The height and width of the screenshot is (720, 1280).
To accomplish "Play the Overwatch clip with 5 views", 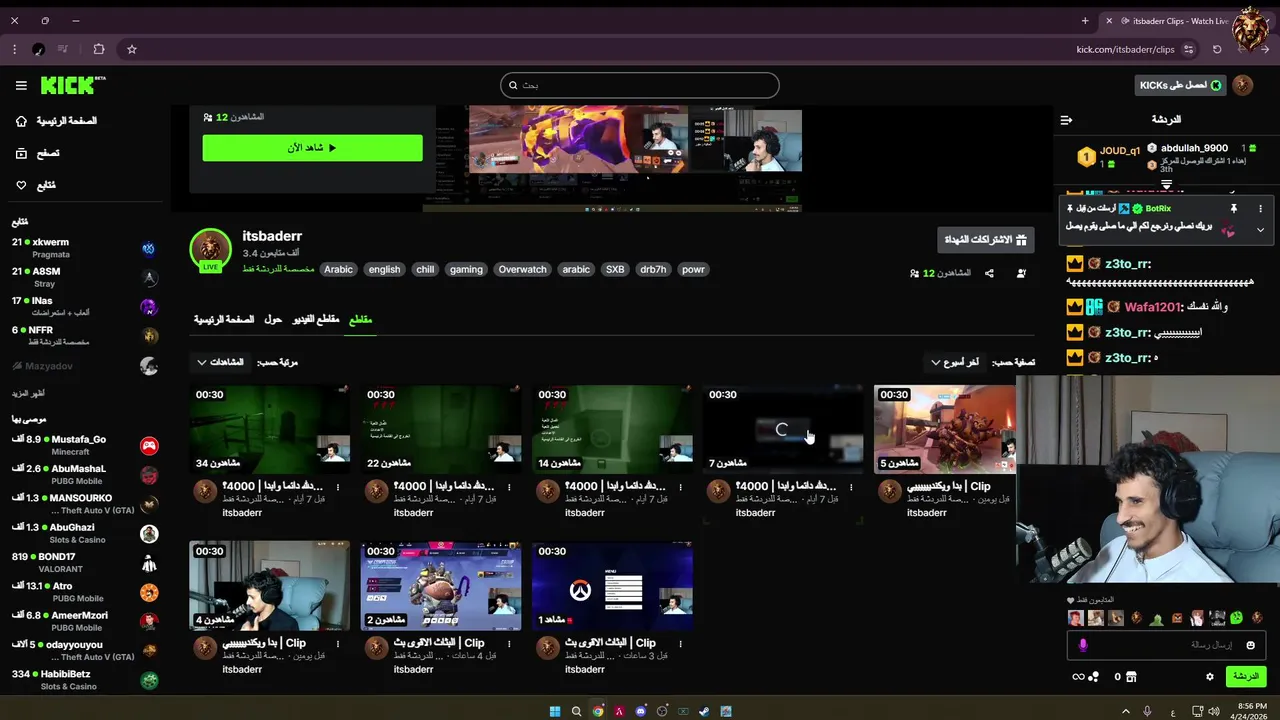I will pos(945,429).
